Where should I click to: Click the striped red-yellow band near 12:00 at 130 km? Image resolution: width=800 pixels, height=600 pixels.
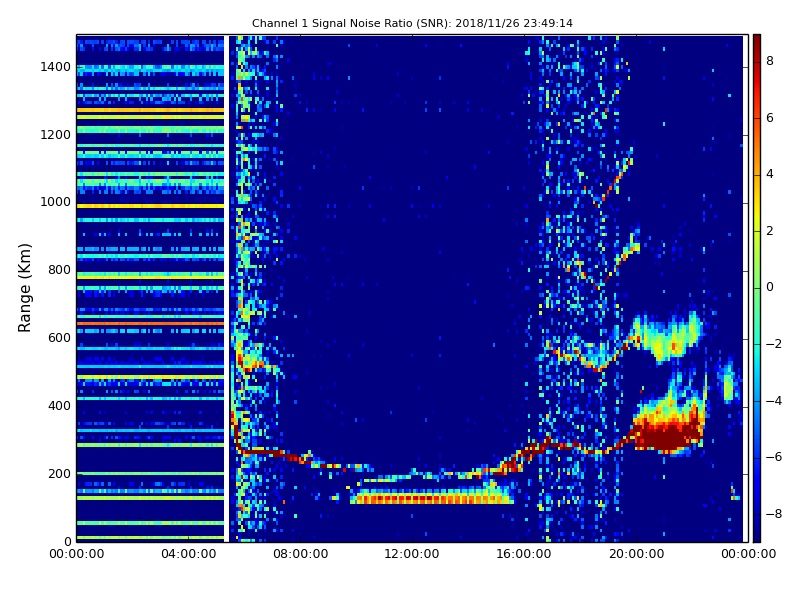tap(432, 497)
